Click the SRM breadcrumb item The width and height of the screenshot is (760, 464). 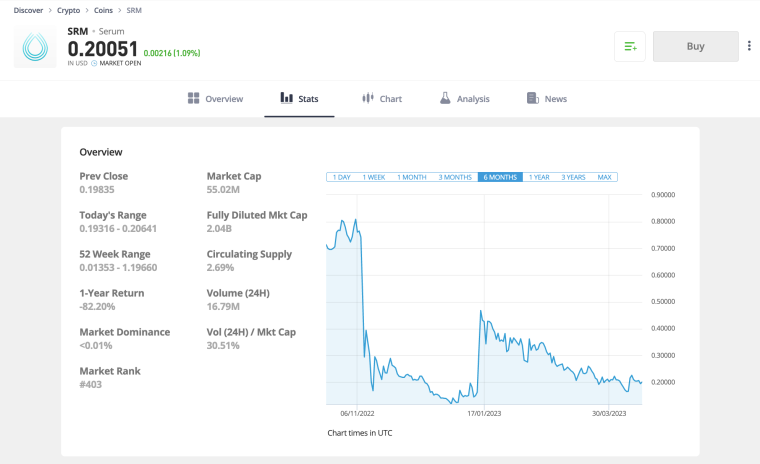tap(134, 10)
